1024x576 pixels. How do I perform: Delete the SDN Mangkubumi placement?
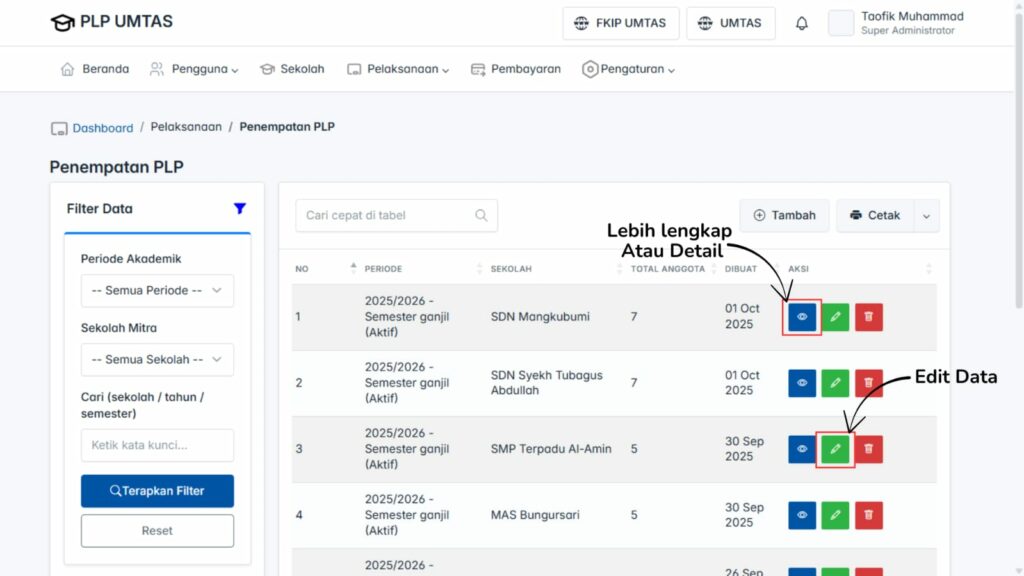[868, 317]
